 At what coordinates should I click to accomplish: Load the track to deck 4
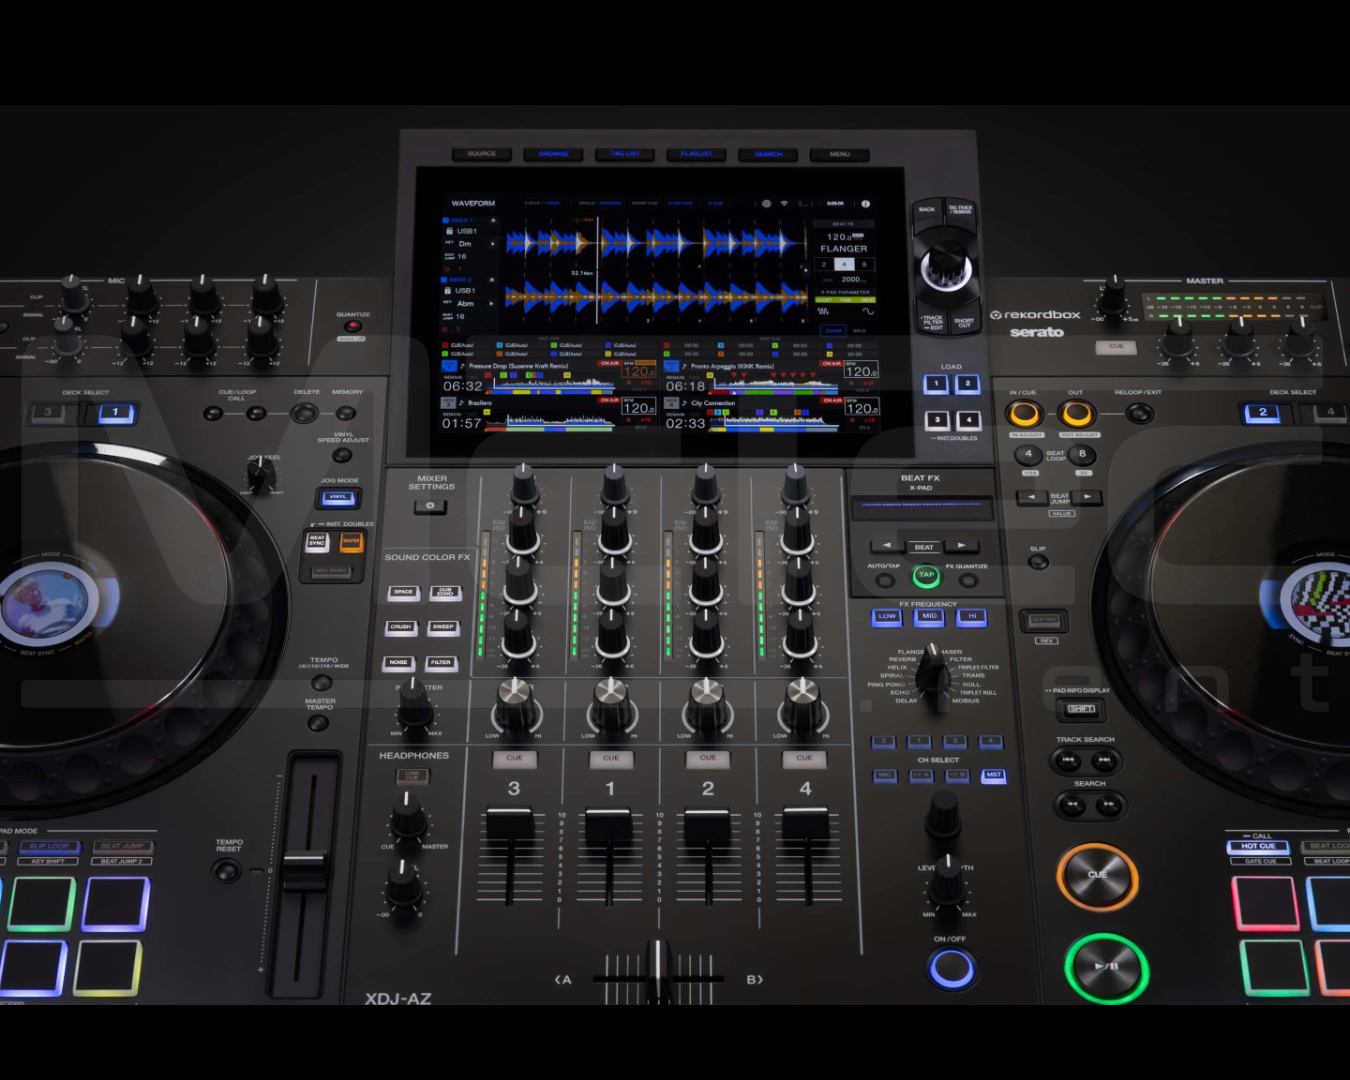point(968,420)
